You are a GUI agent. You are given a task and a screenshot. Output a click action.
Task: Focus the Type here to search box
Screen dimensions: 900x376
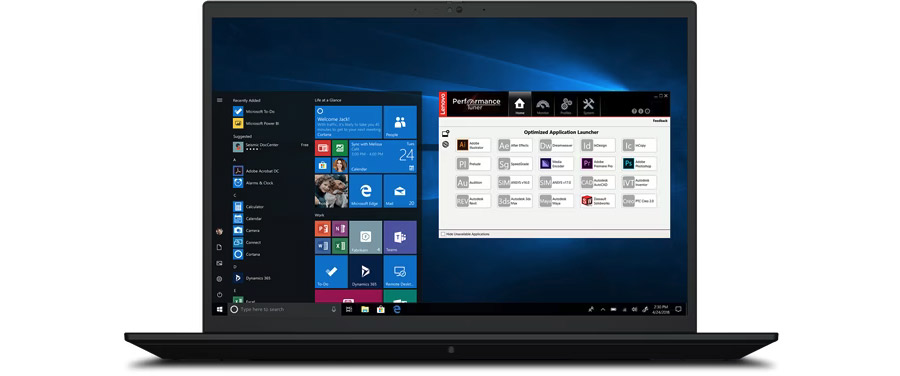coord(284,309)
